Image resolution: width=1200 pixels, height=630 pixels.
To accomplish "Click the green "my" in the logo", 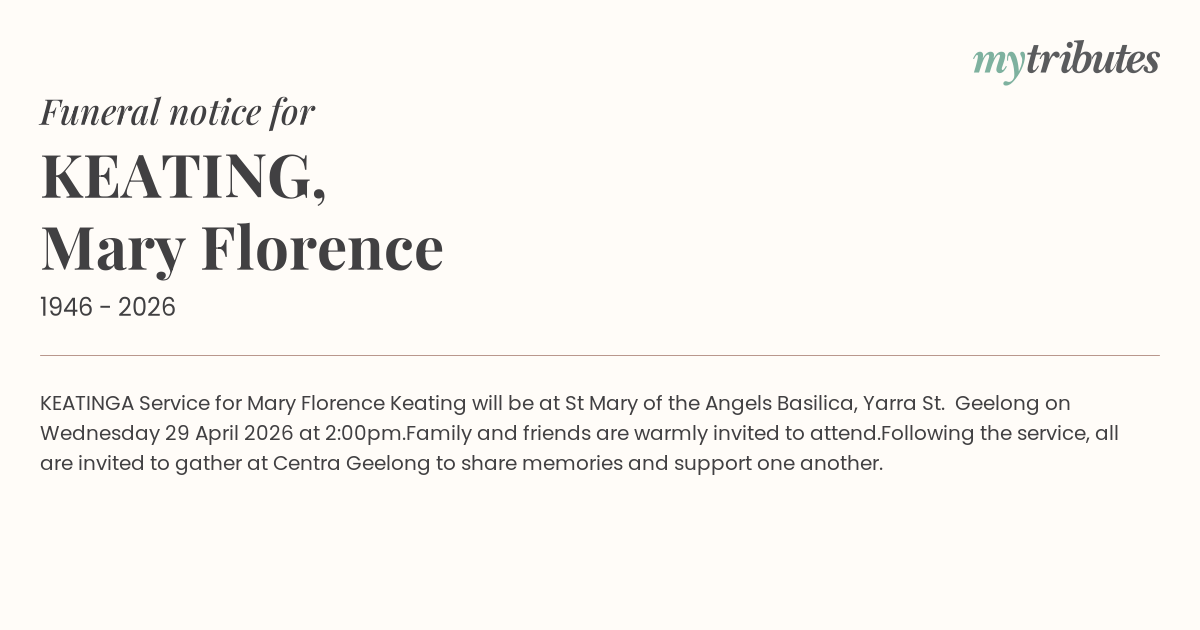I will [998, 62].
